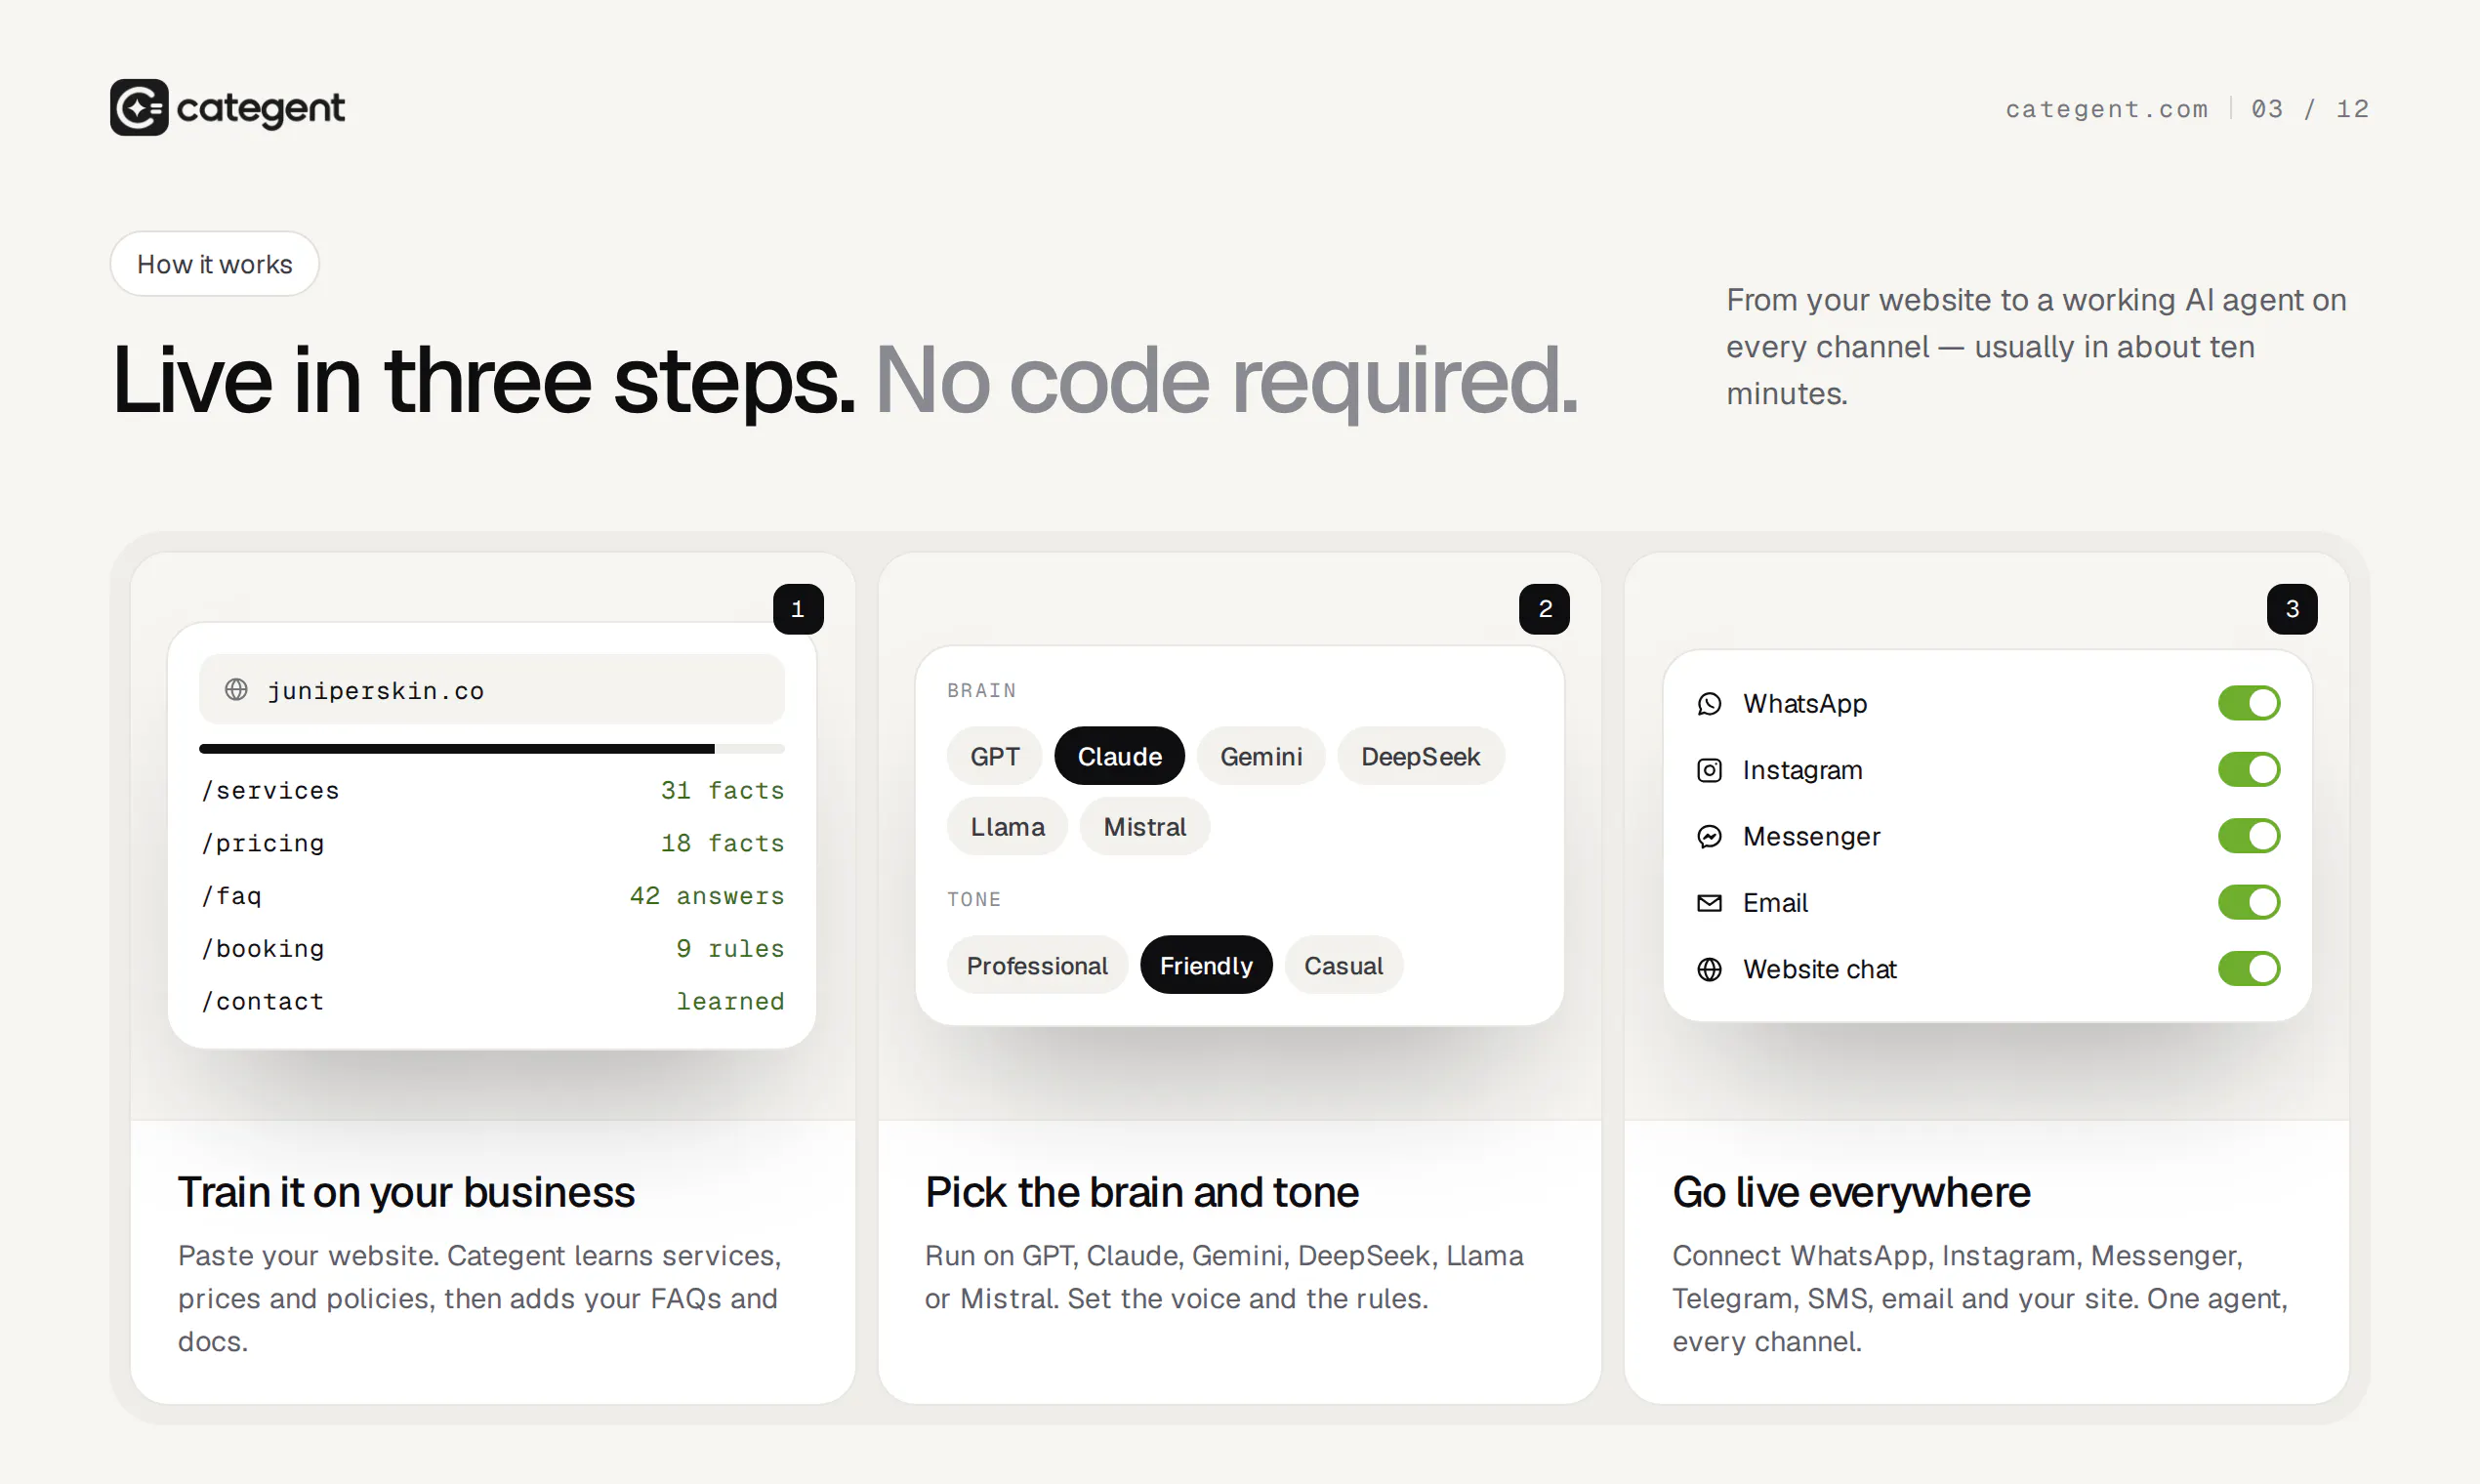Click the '31 facts' value
The height and width of the screenshot is (1484, 2480).
pyautogui.click(x=722, y=790)
